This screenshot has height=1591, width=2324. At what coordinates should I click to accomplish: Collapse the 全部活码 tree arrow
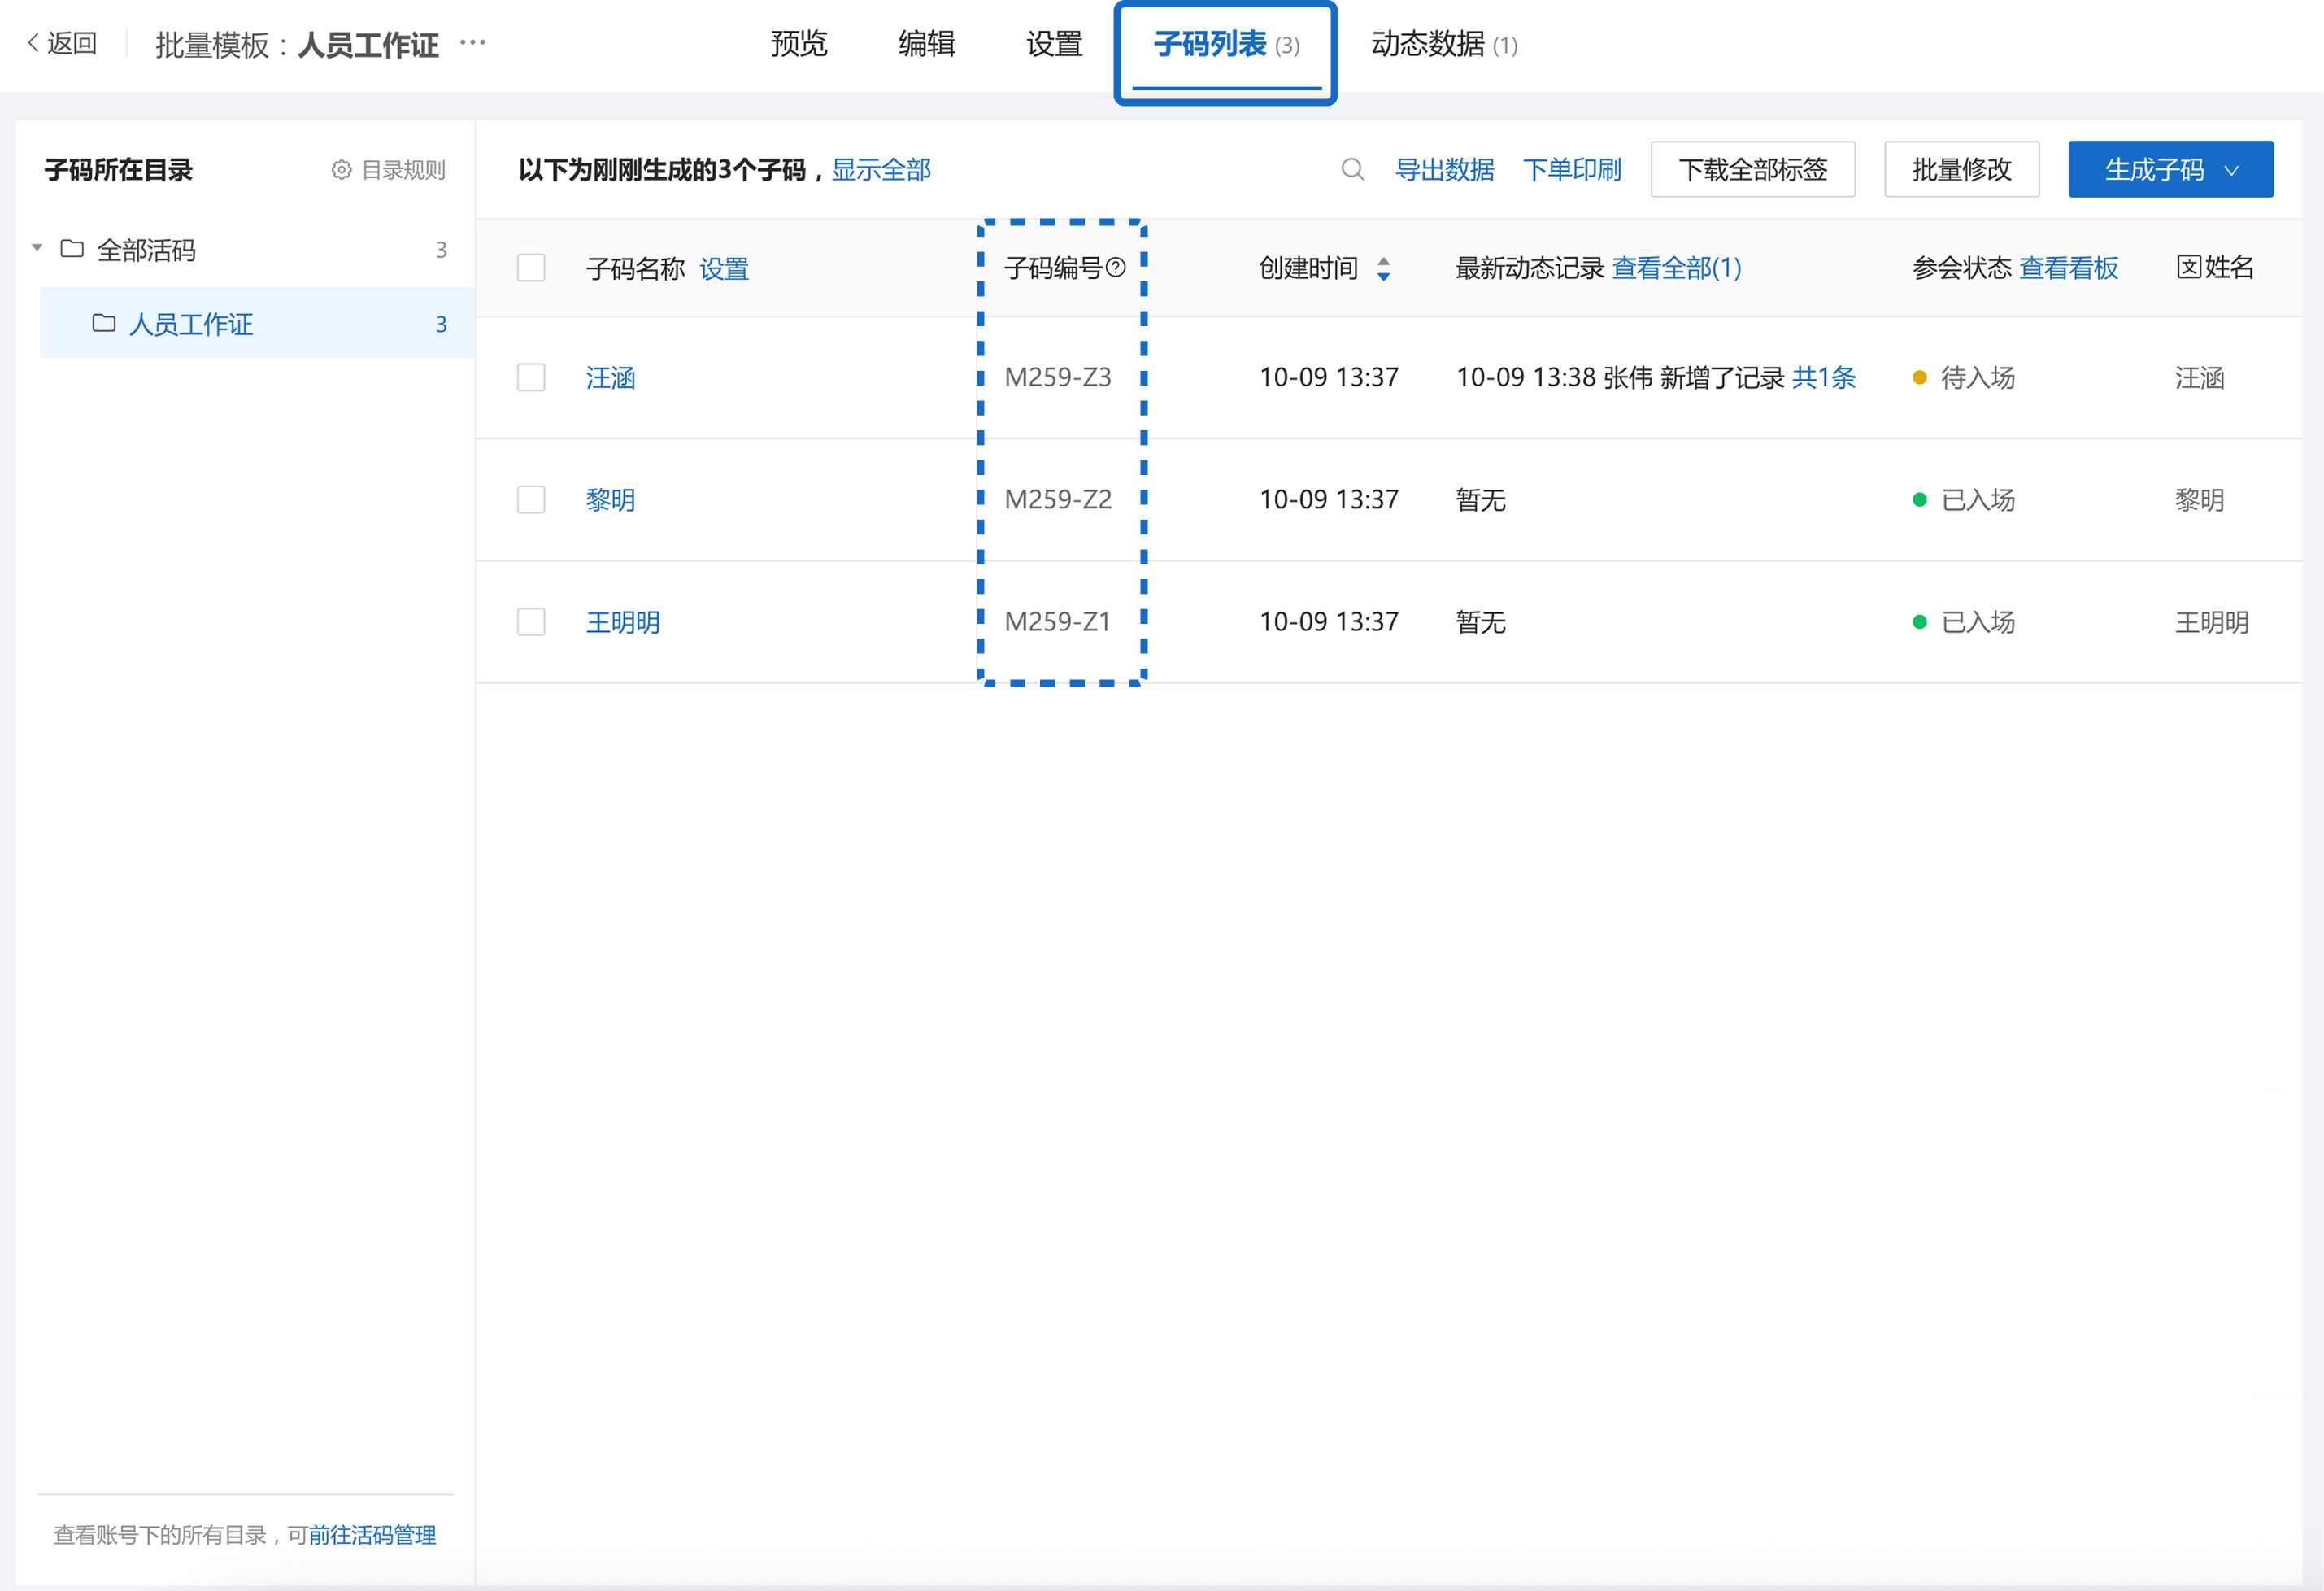tap(37, 248)
